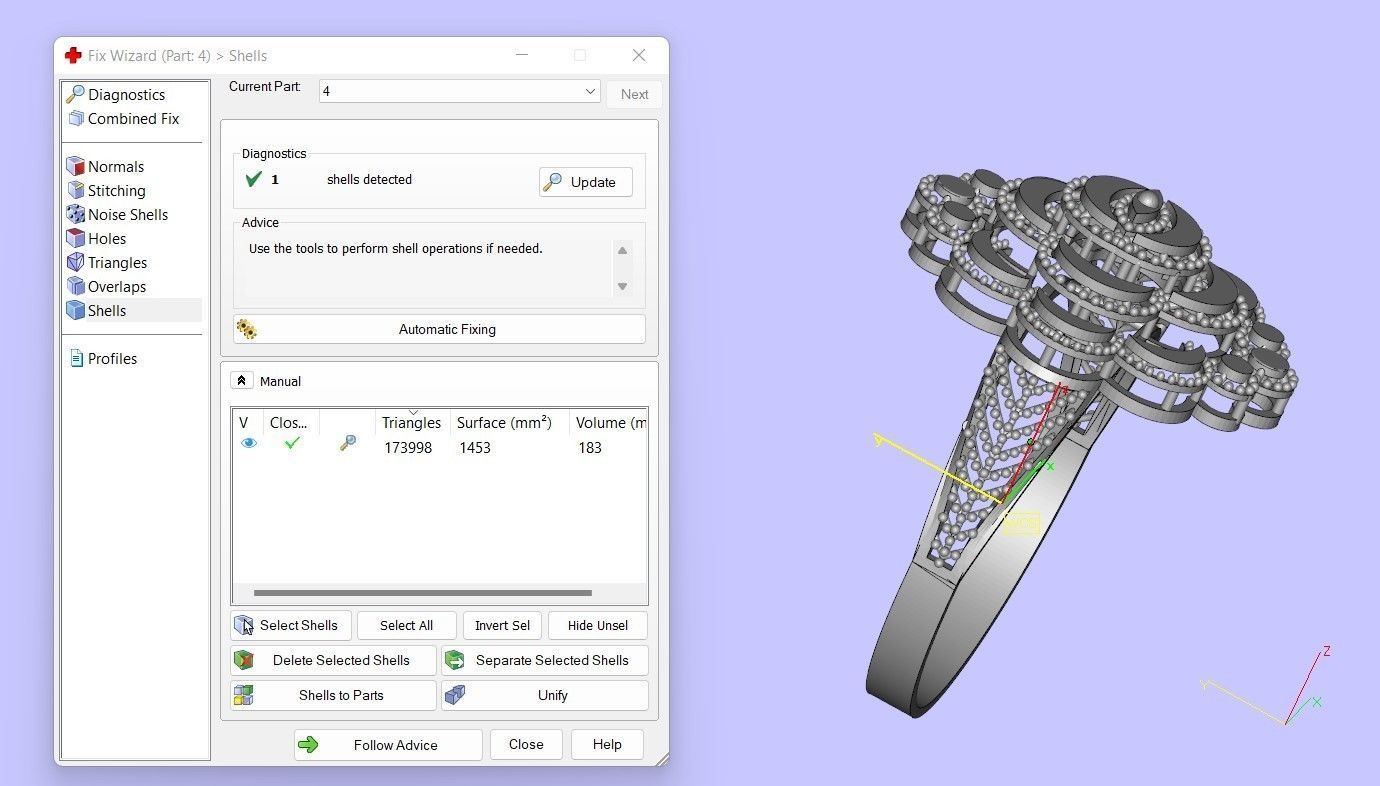Close the Fix Wizard via Close button

coord(526,744)
